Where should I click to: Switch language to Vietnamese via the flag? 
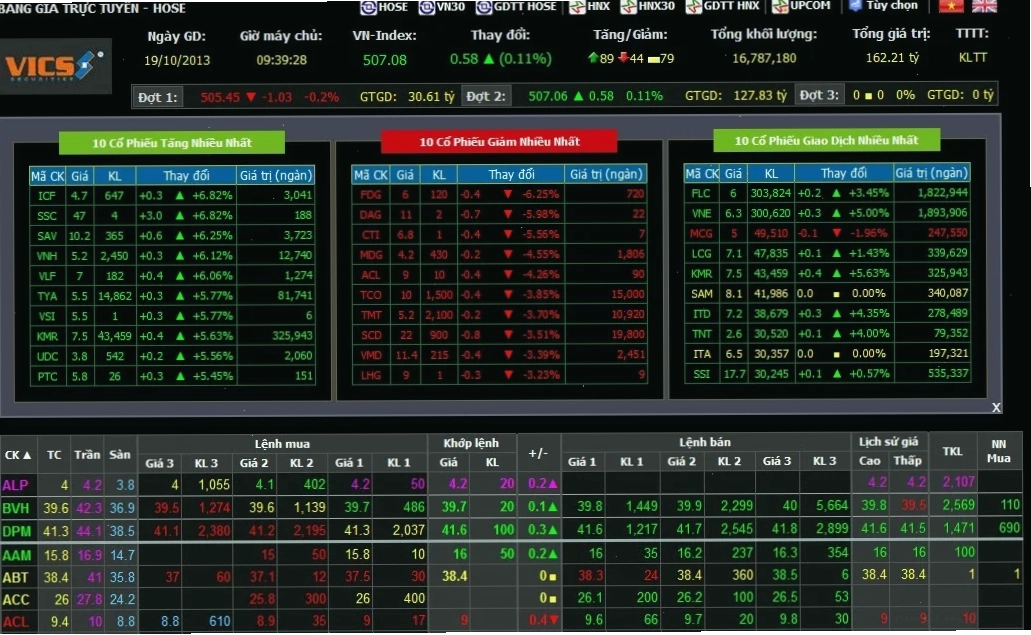[x=951, y=6]
